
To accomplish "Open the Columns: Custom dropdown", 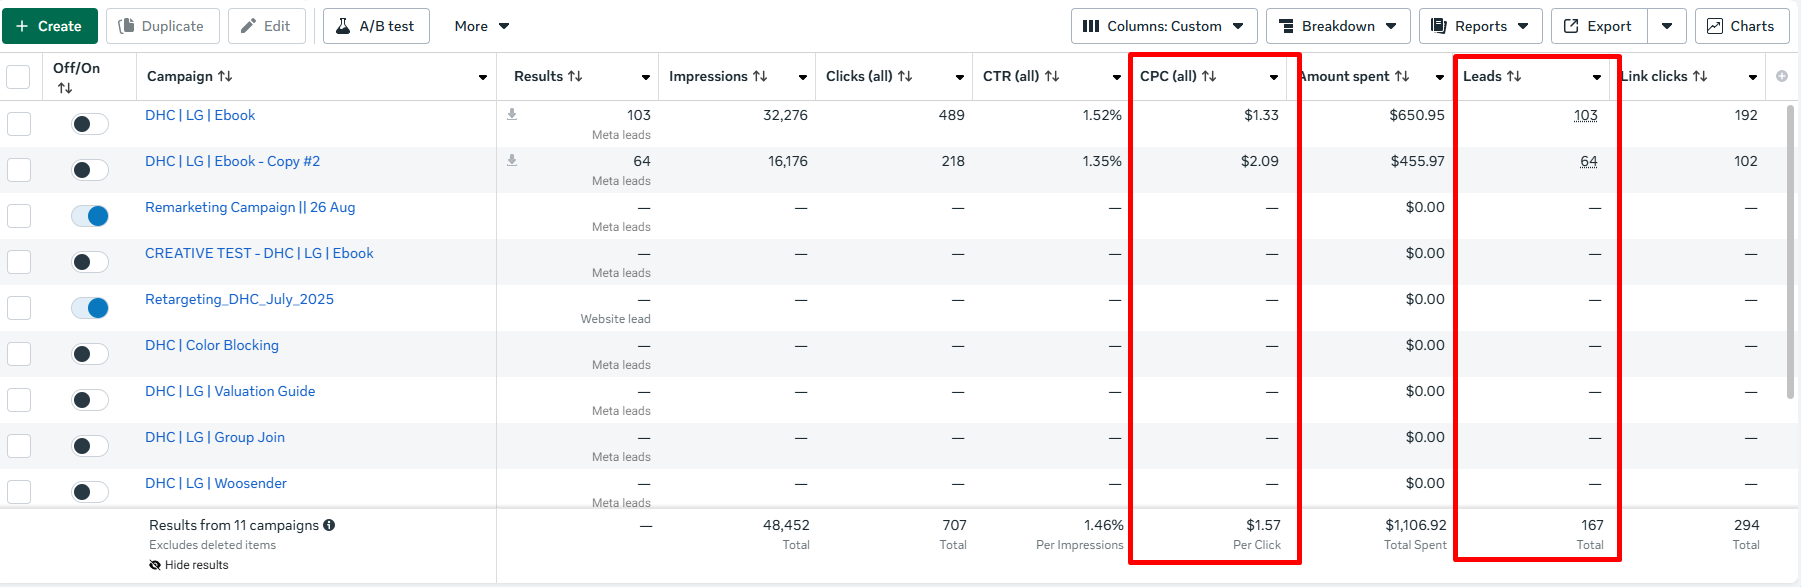I will (x=1163, y=26).
